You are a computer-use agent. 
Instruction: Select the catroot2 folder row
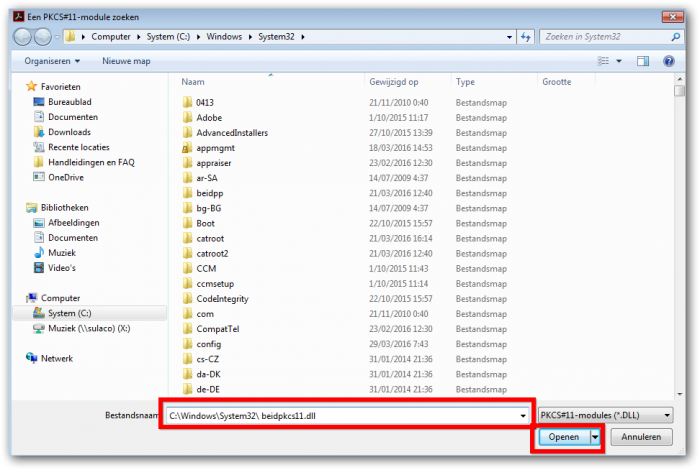click(345, 254)
